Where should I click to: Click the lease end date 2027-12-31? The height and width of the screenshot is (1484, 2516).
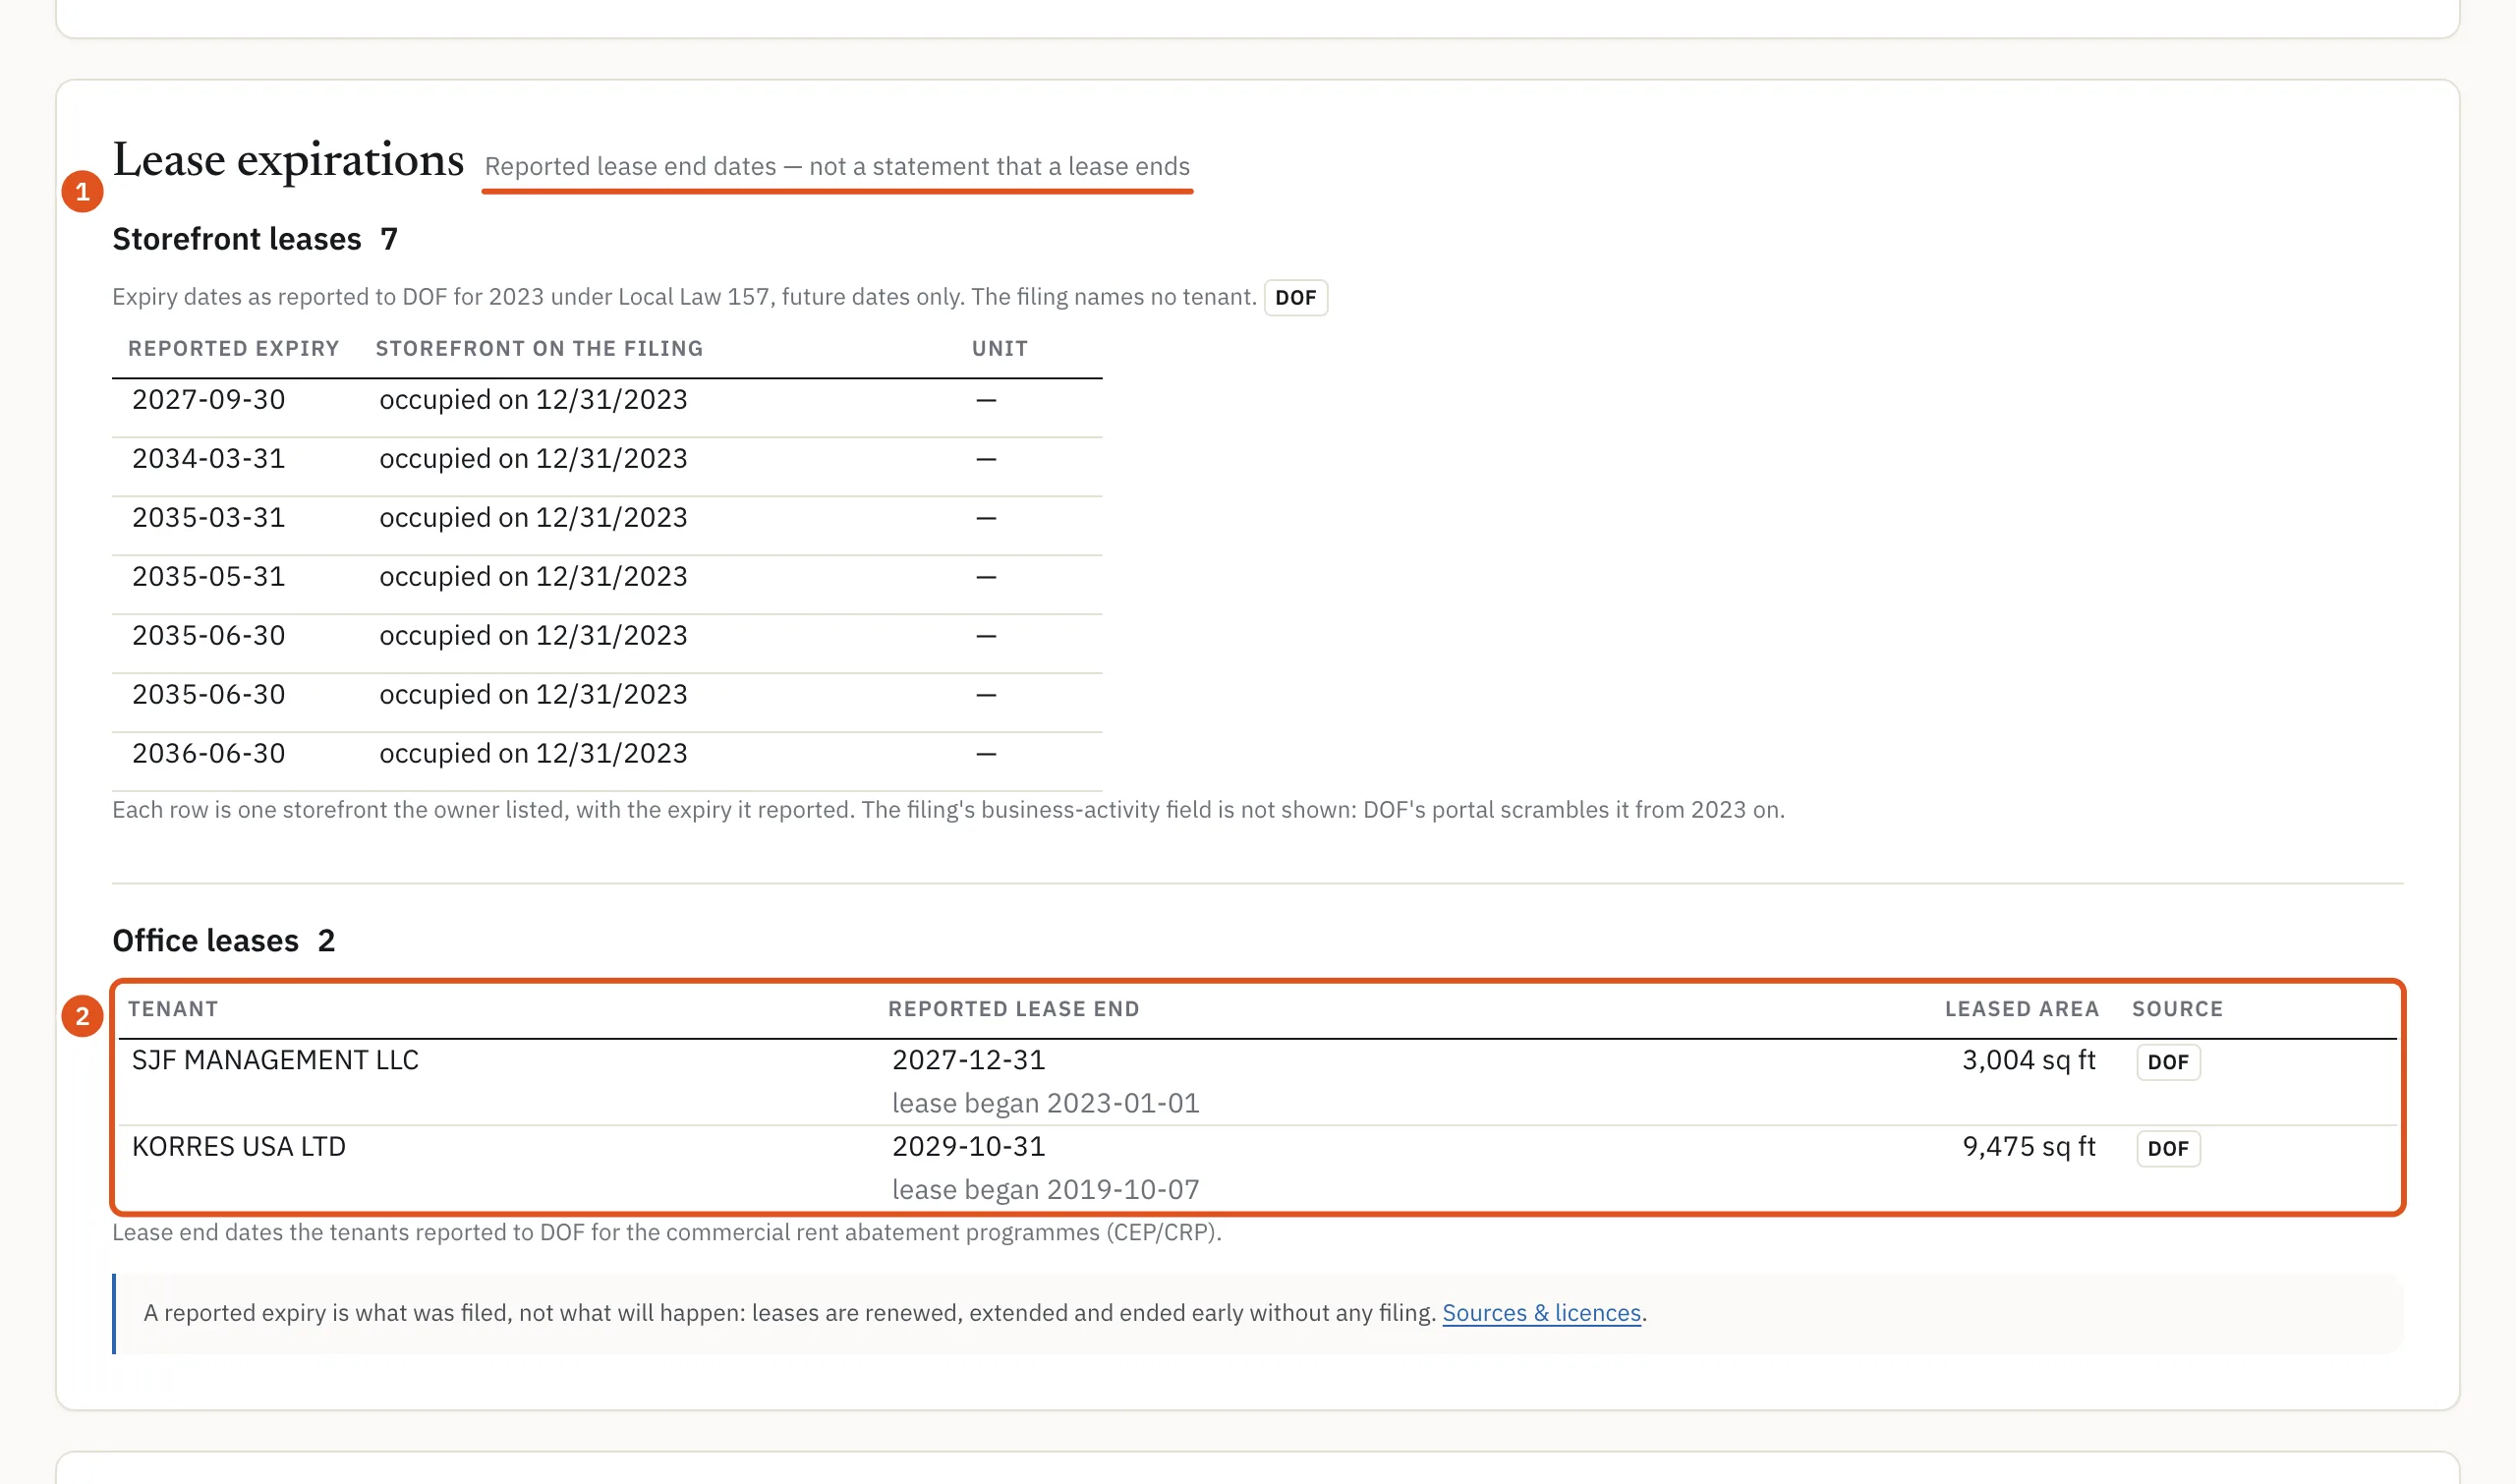pyautogui.click(x=969, y=1060)
